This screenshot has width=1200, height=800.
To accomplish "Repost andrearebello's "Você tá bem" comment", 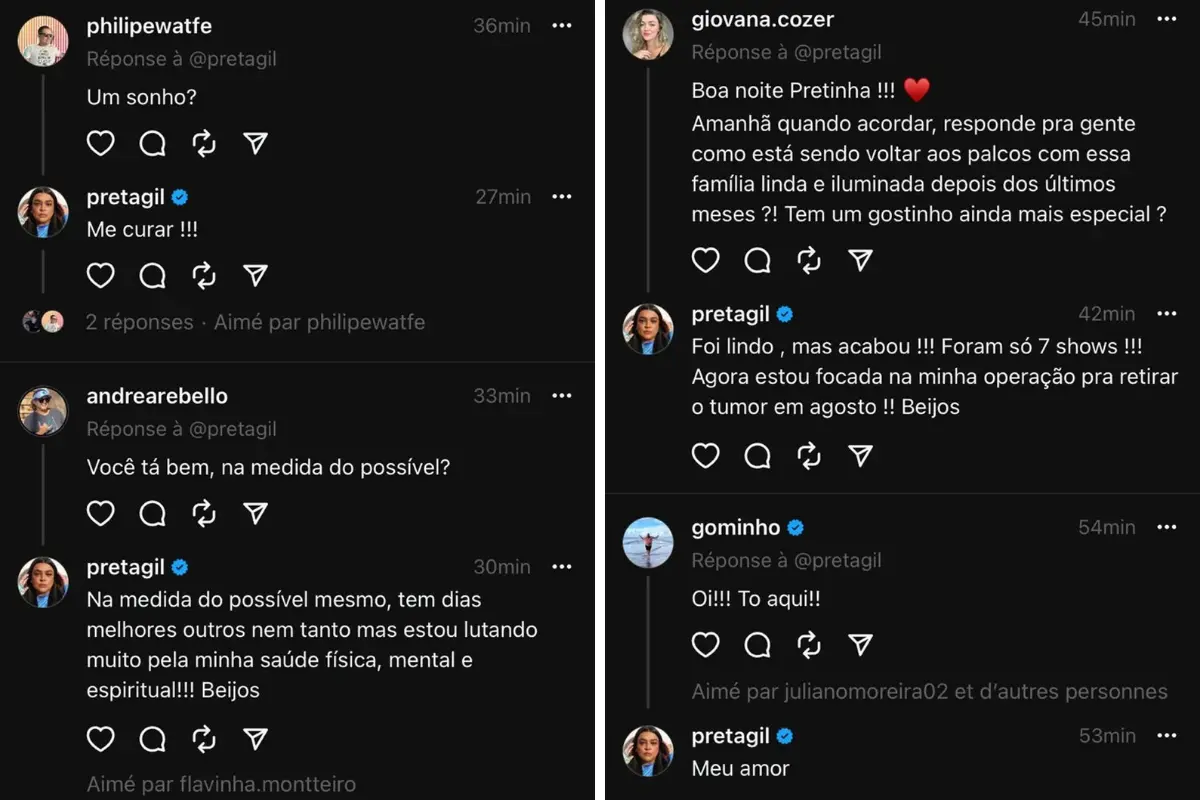I will click(204, 513).
